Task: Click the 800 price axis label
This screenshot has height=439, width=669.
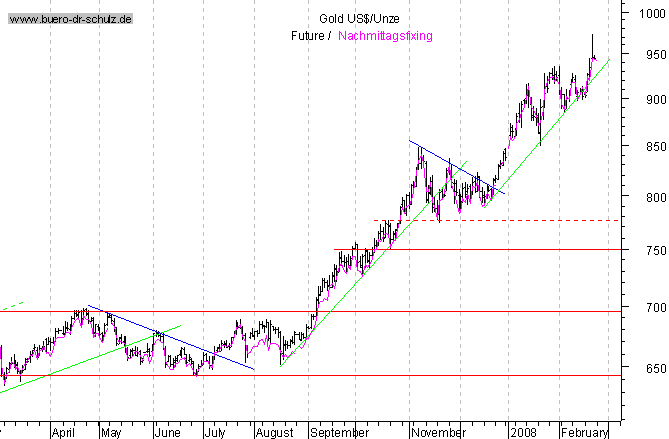Action: [x=656, y=198]
